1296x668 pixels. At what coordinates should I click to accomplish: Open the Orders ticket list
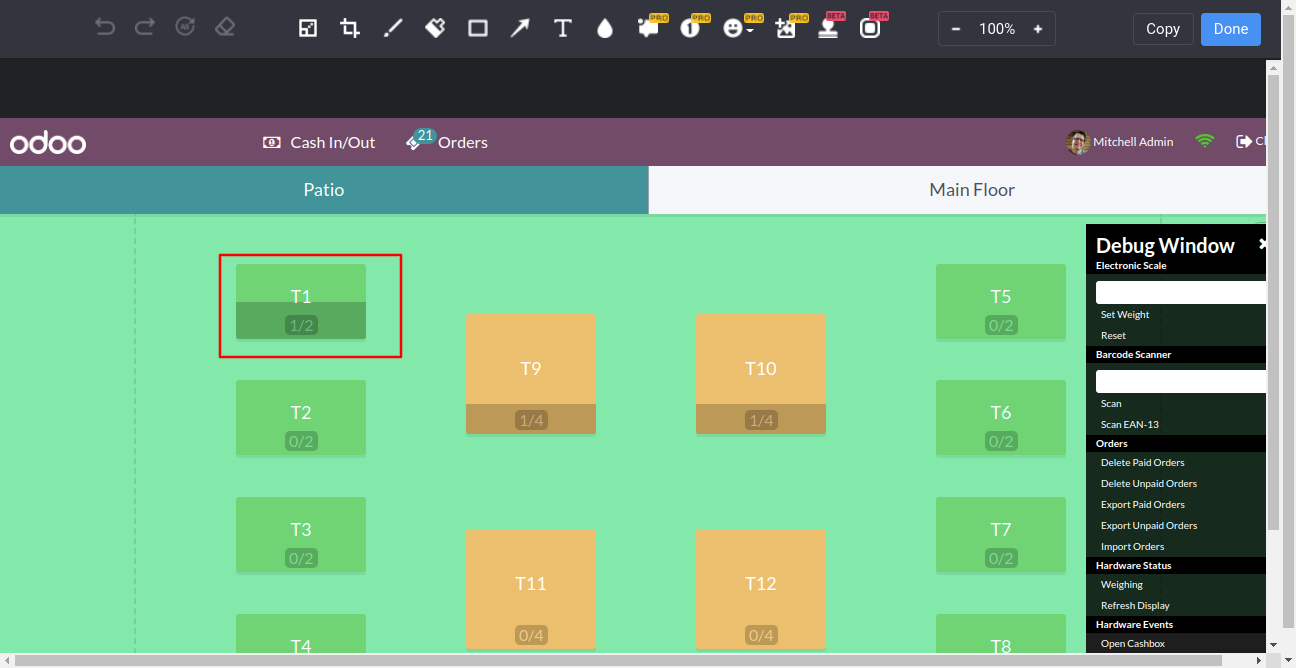tap(447, 141)
